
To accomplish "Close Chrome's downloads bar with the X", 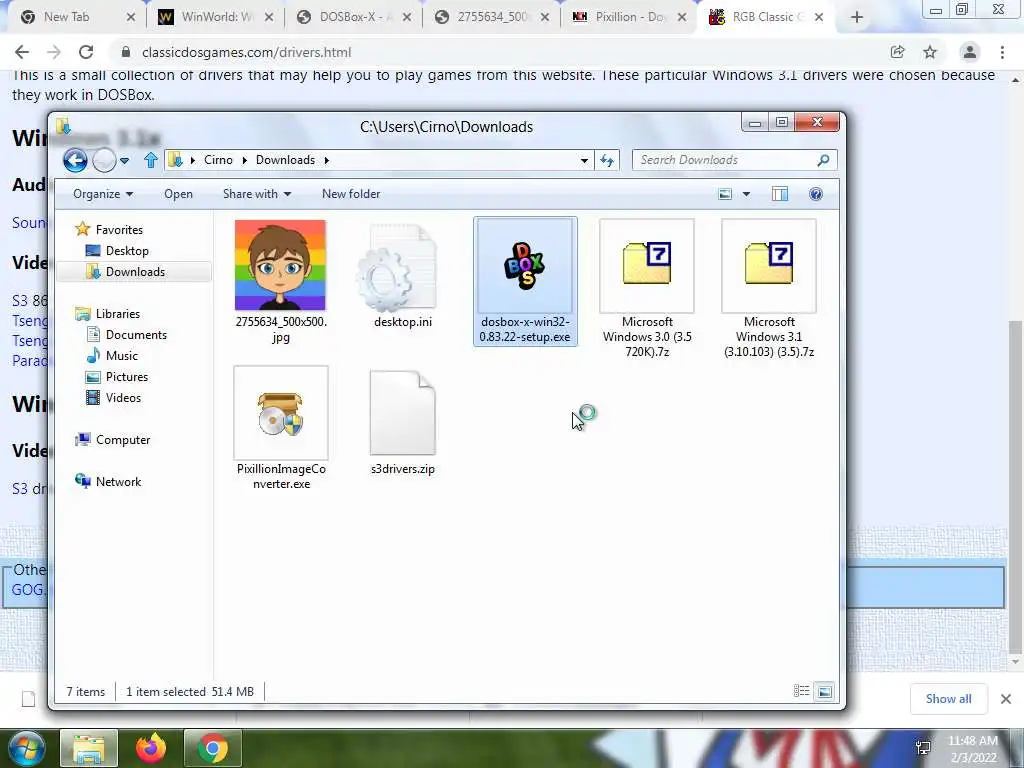I will pyautogui.click(x=1006, y=699).
